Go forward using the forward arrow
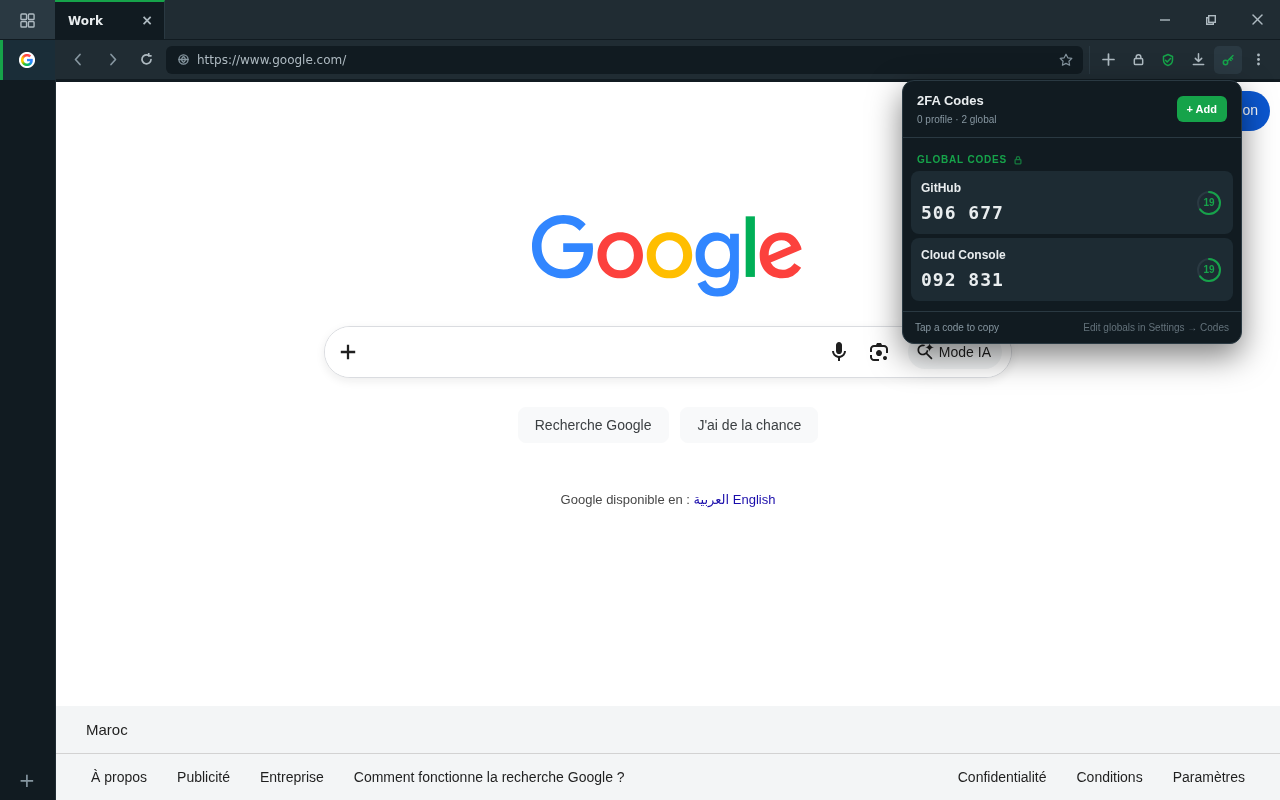This screenshot has height=800, width=1280. (112, 60)
